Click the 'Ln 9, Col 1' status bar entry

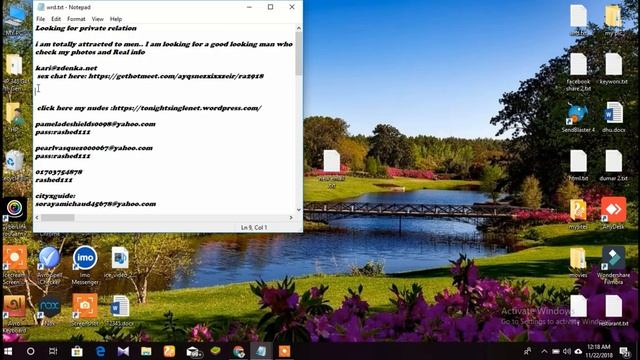tap(254, 227)
